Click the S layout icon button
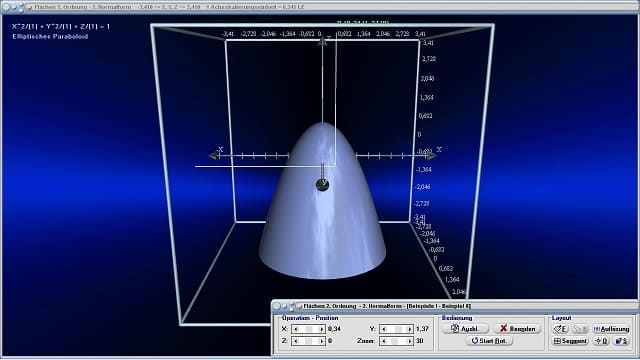640x360 pixels. point(622,341)
